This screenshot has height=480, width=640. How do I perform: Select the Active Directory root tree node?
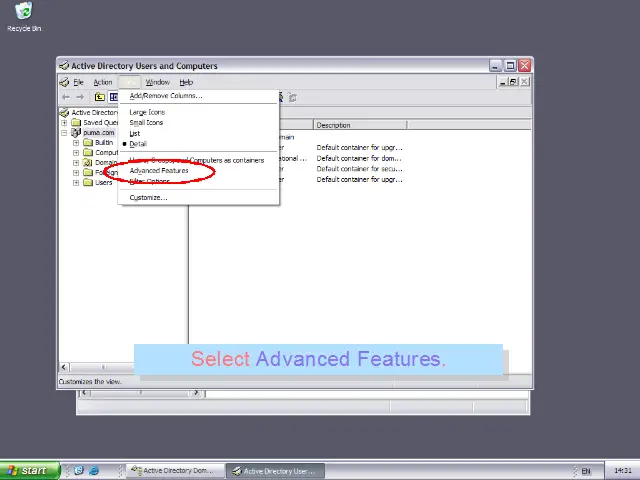click(95, 112)
